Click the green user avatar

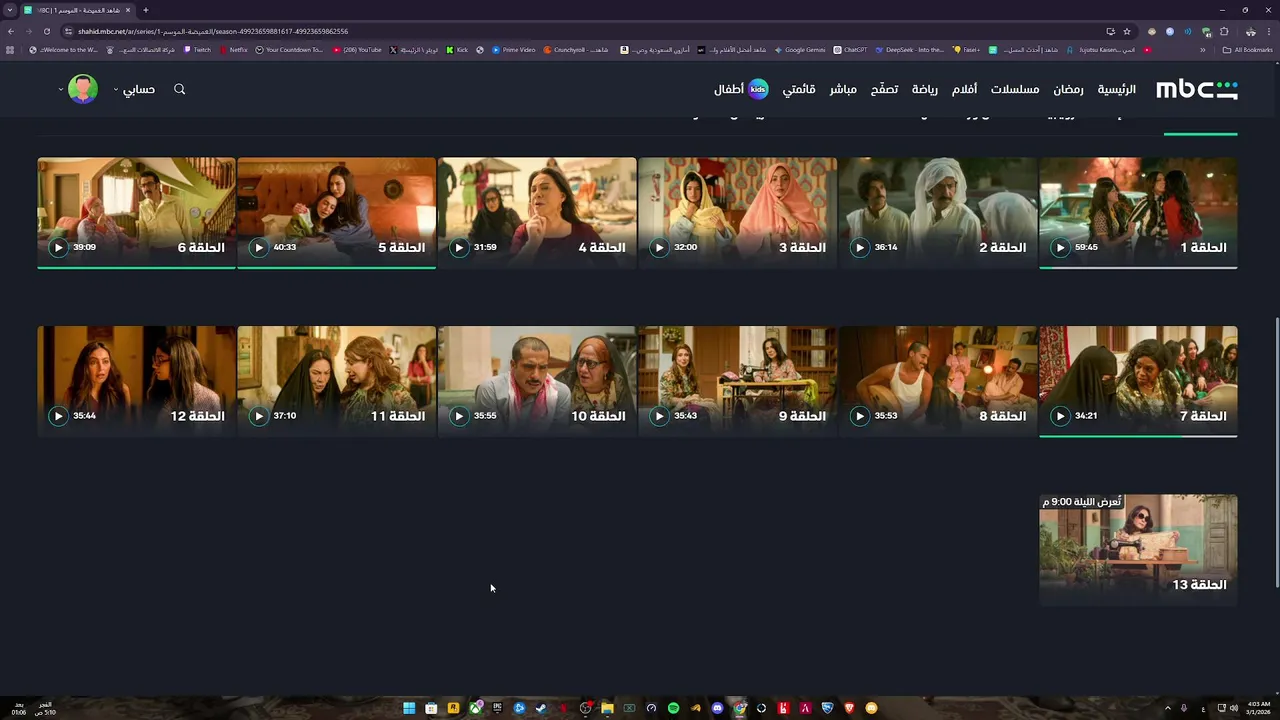click(83, 89)
